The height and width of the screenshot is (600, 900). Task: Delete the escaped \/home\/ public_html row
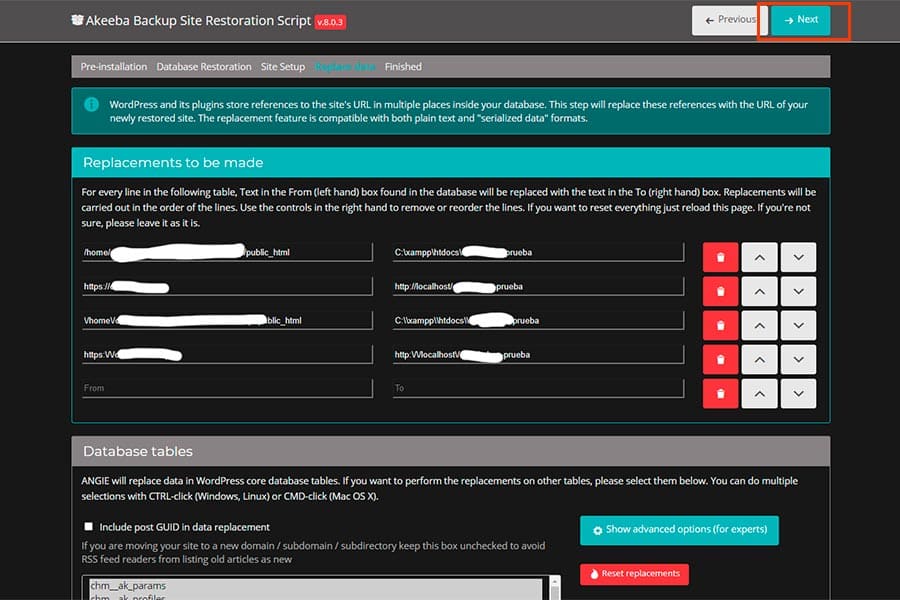pos(720,326)
